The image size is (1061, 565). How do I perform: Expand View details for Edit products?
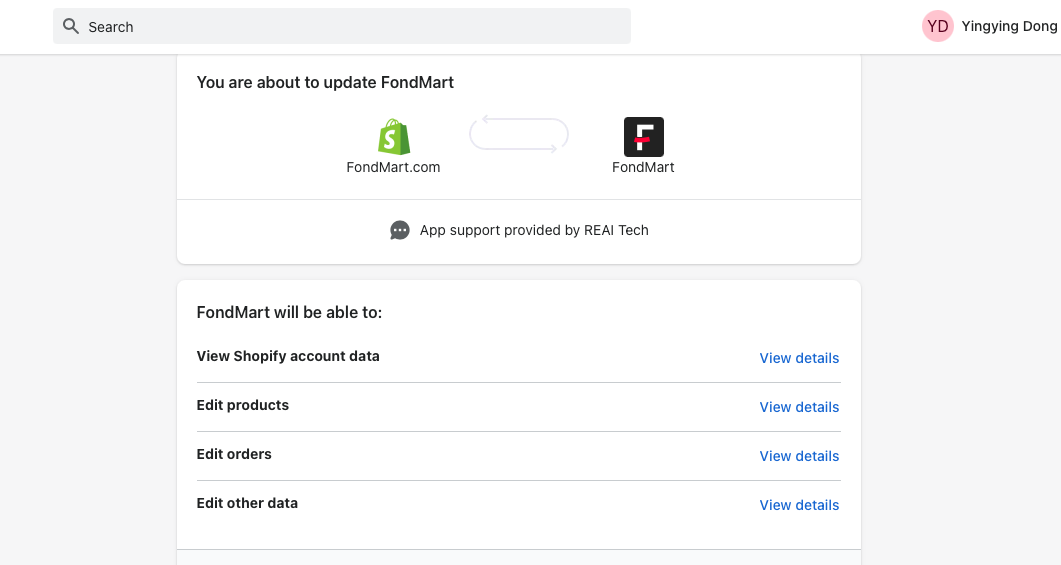coord(799,407)
